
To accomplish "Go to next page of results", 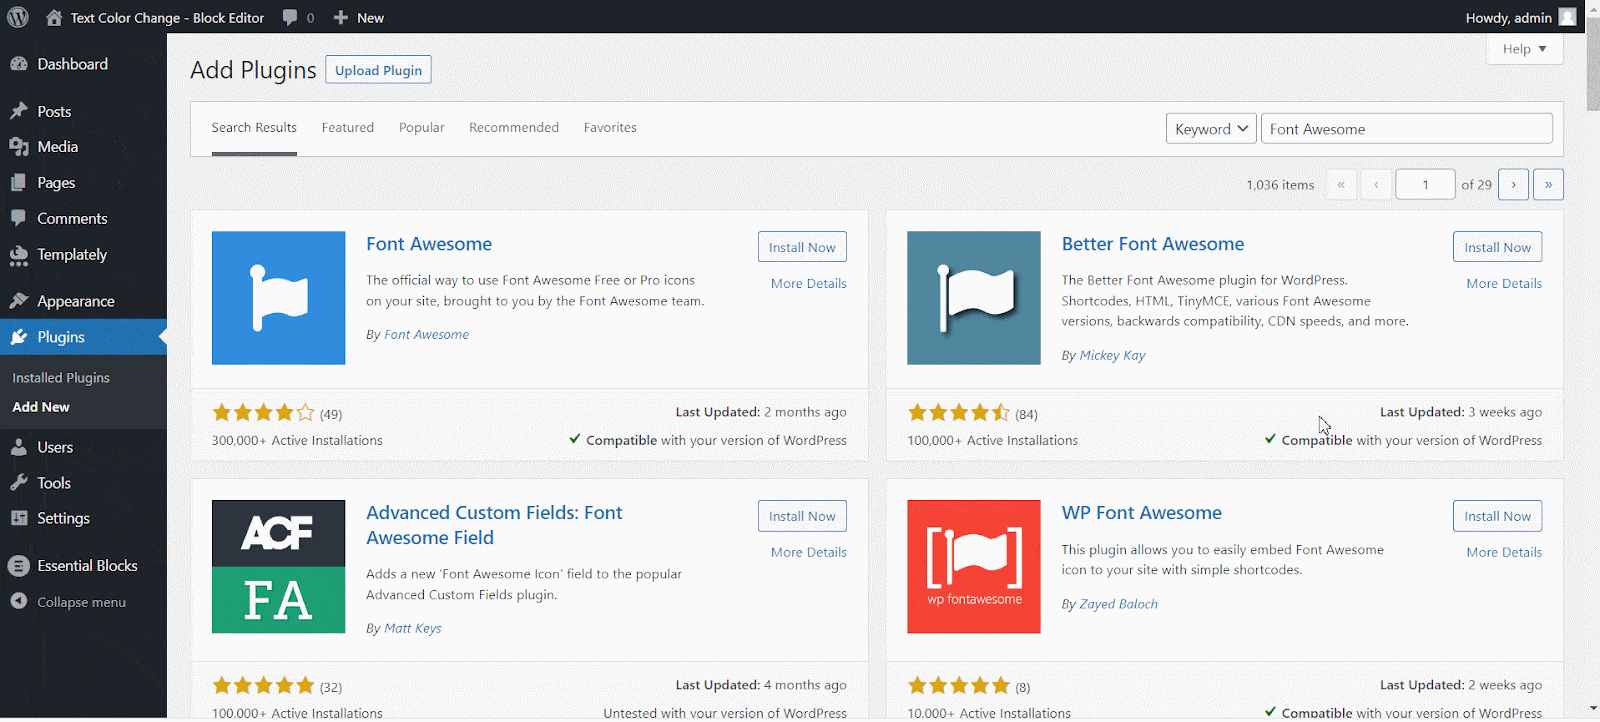I will pos(1513,185).
